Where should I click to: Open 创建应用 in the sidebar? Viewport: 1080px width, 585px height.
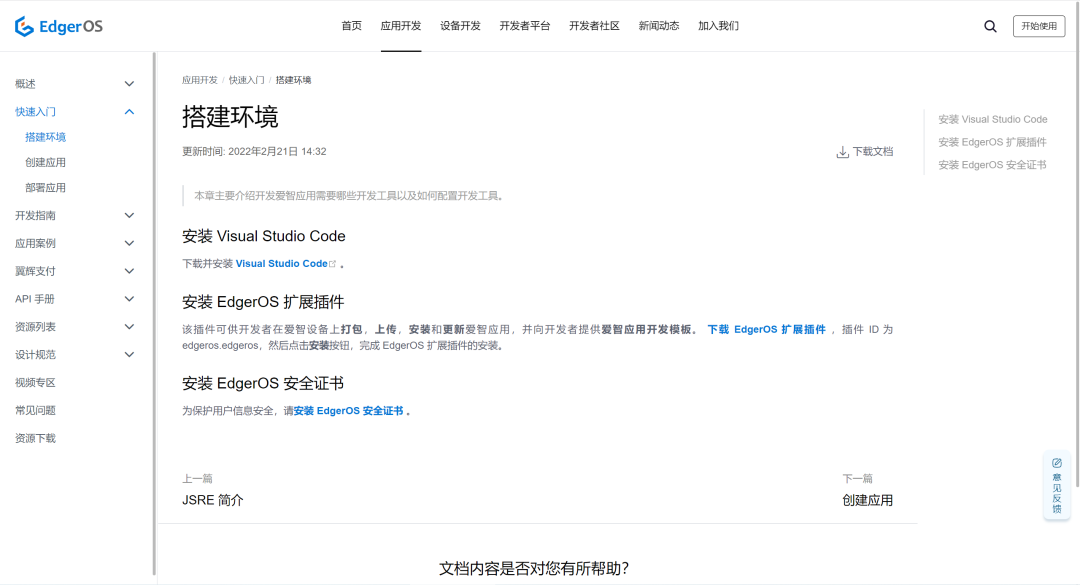45,163
